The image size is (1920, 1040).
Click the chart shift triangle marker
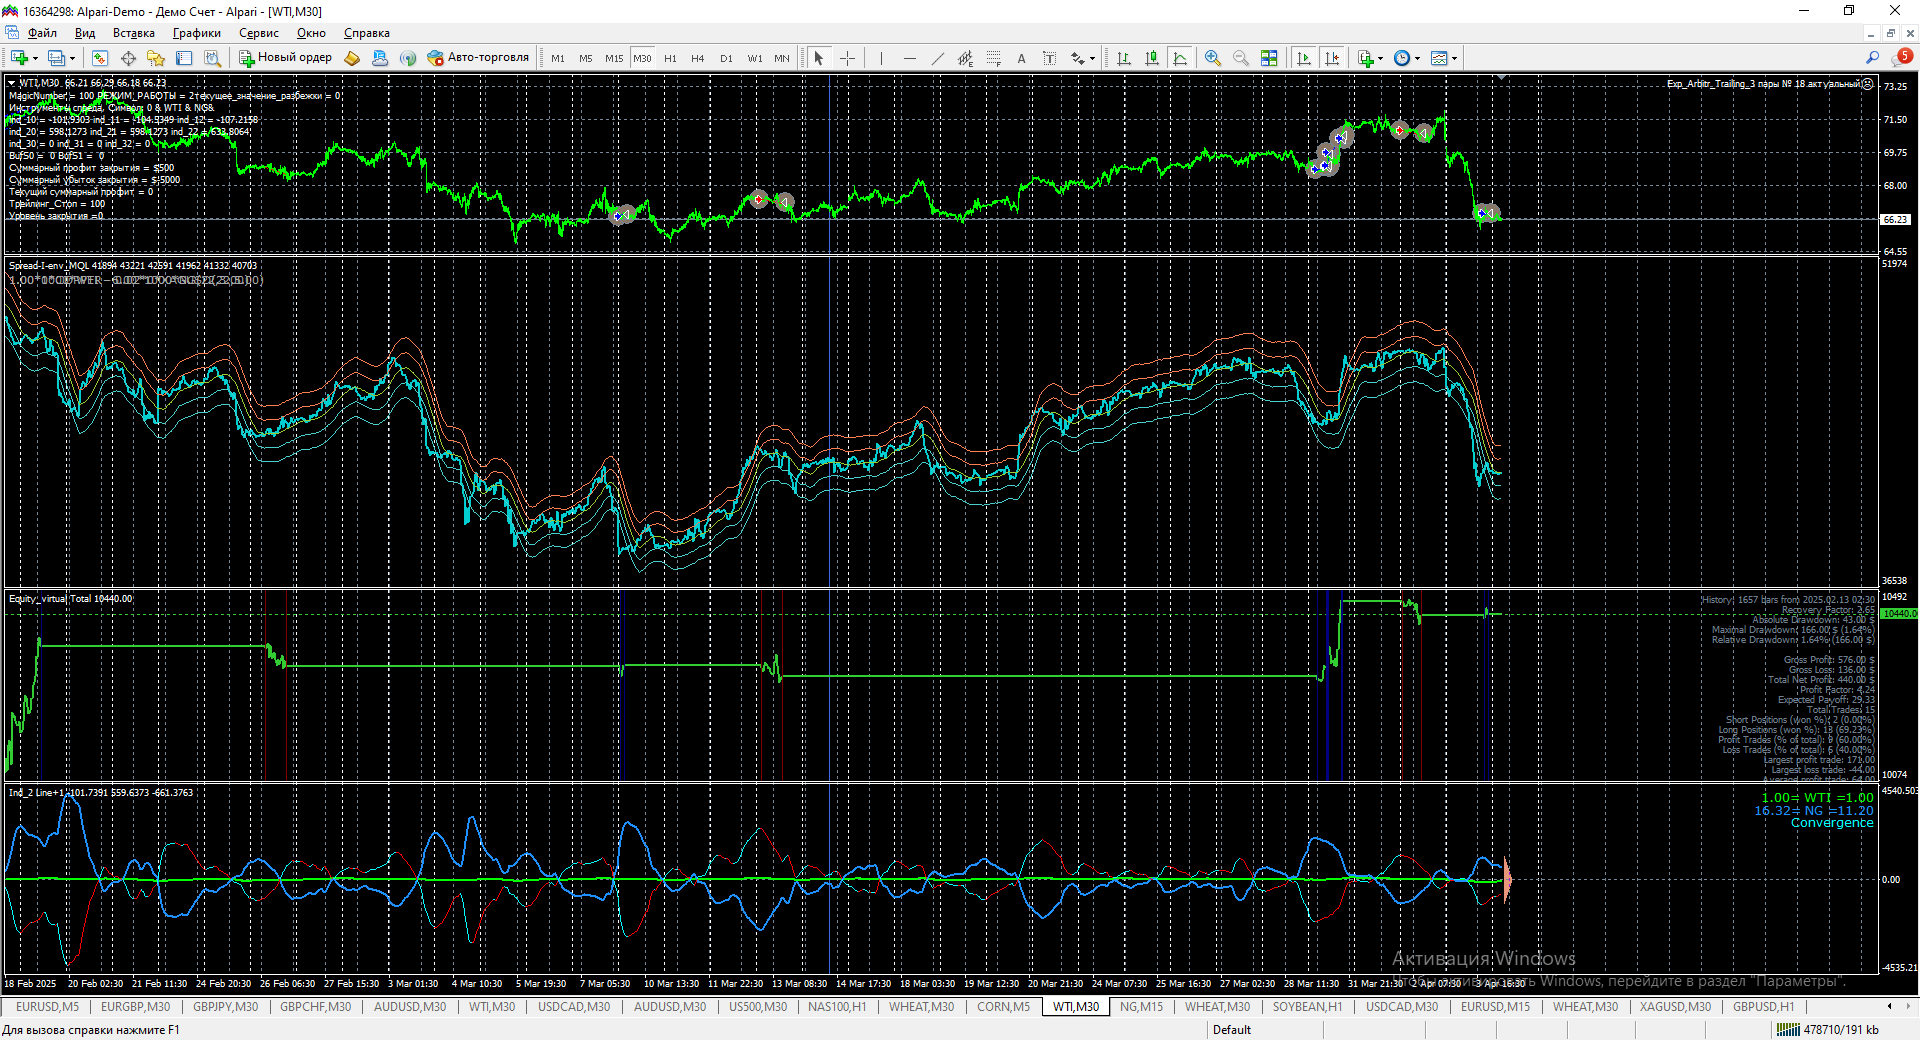pos(1501,77)
